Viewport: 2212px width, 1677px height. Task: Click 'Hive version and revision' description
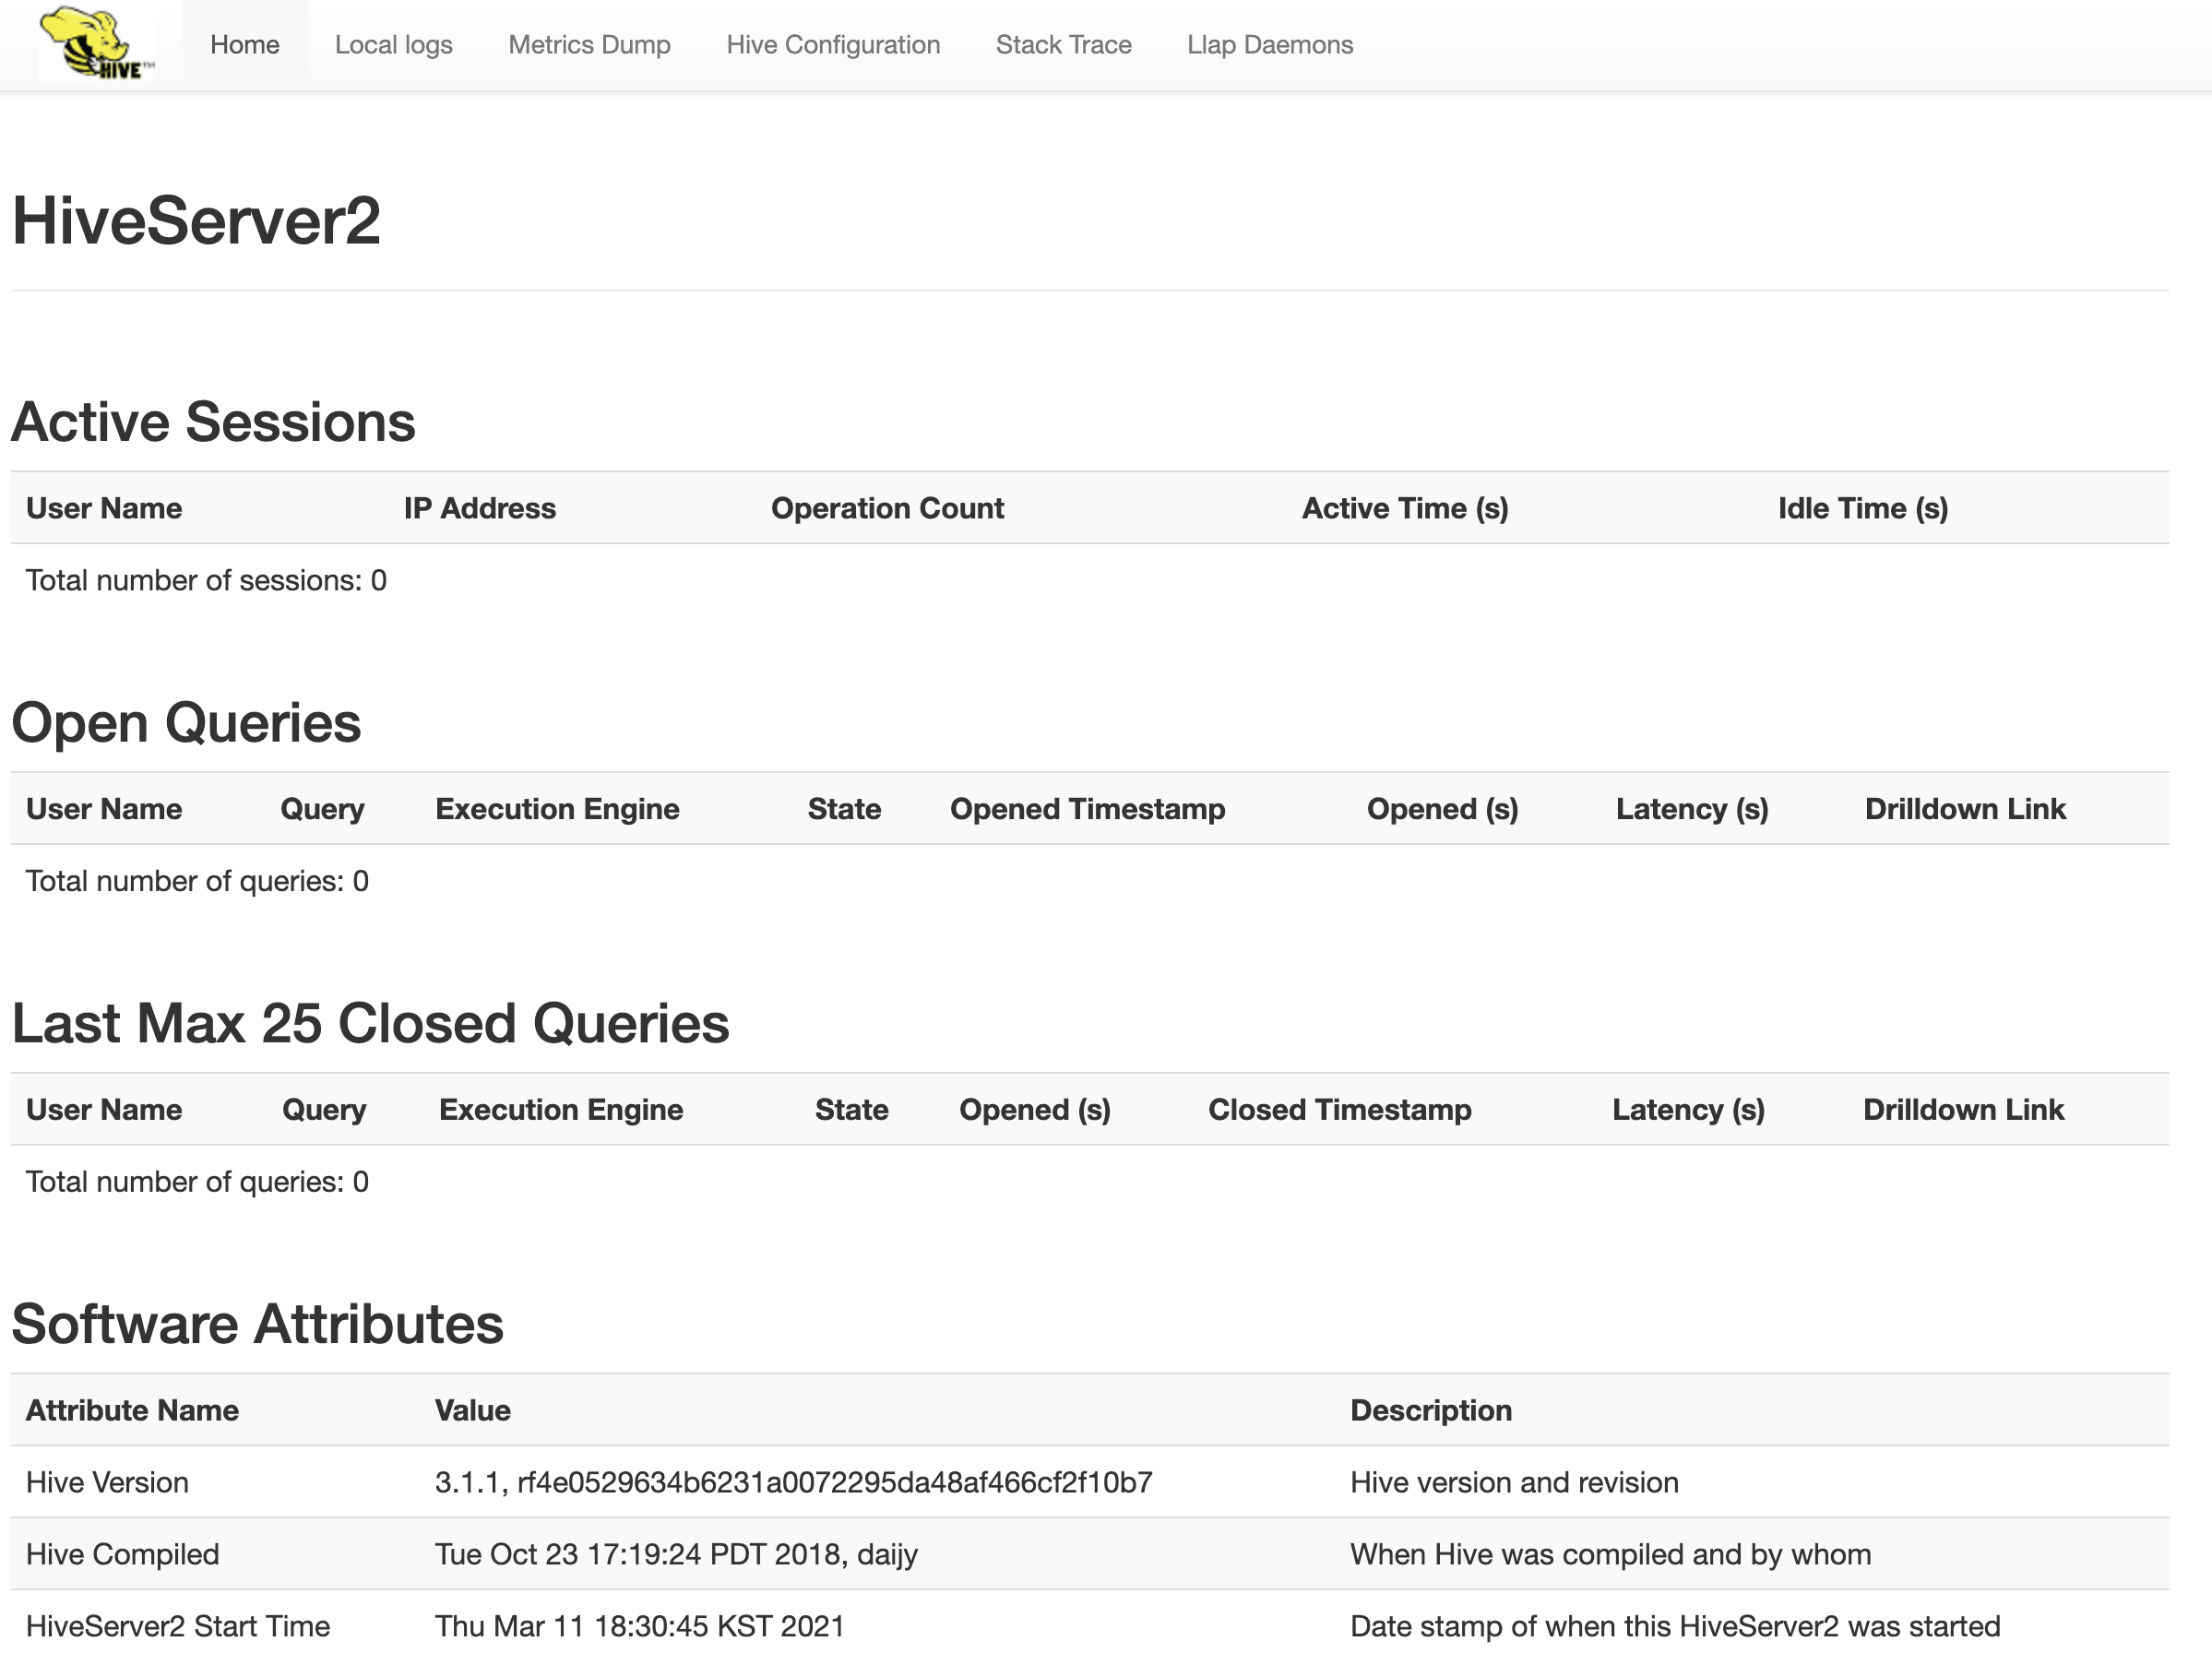click(1514, 1482)
